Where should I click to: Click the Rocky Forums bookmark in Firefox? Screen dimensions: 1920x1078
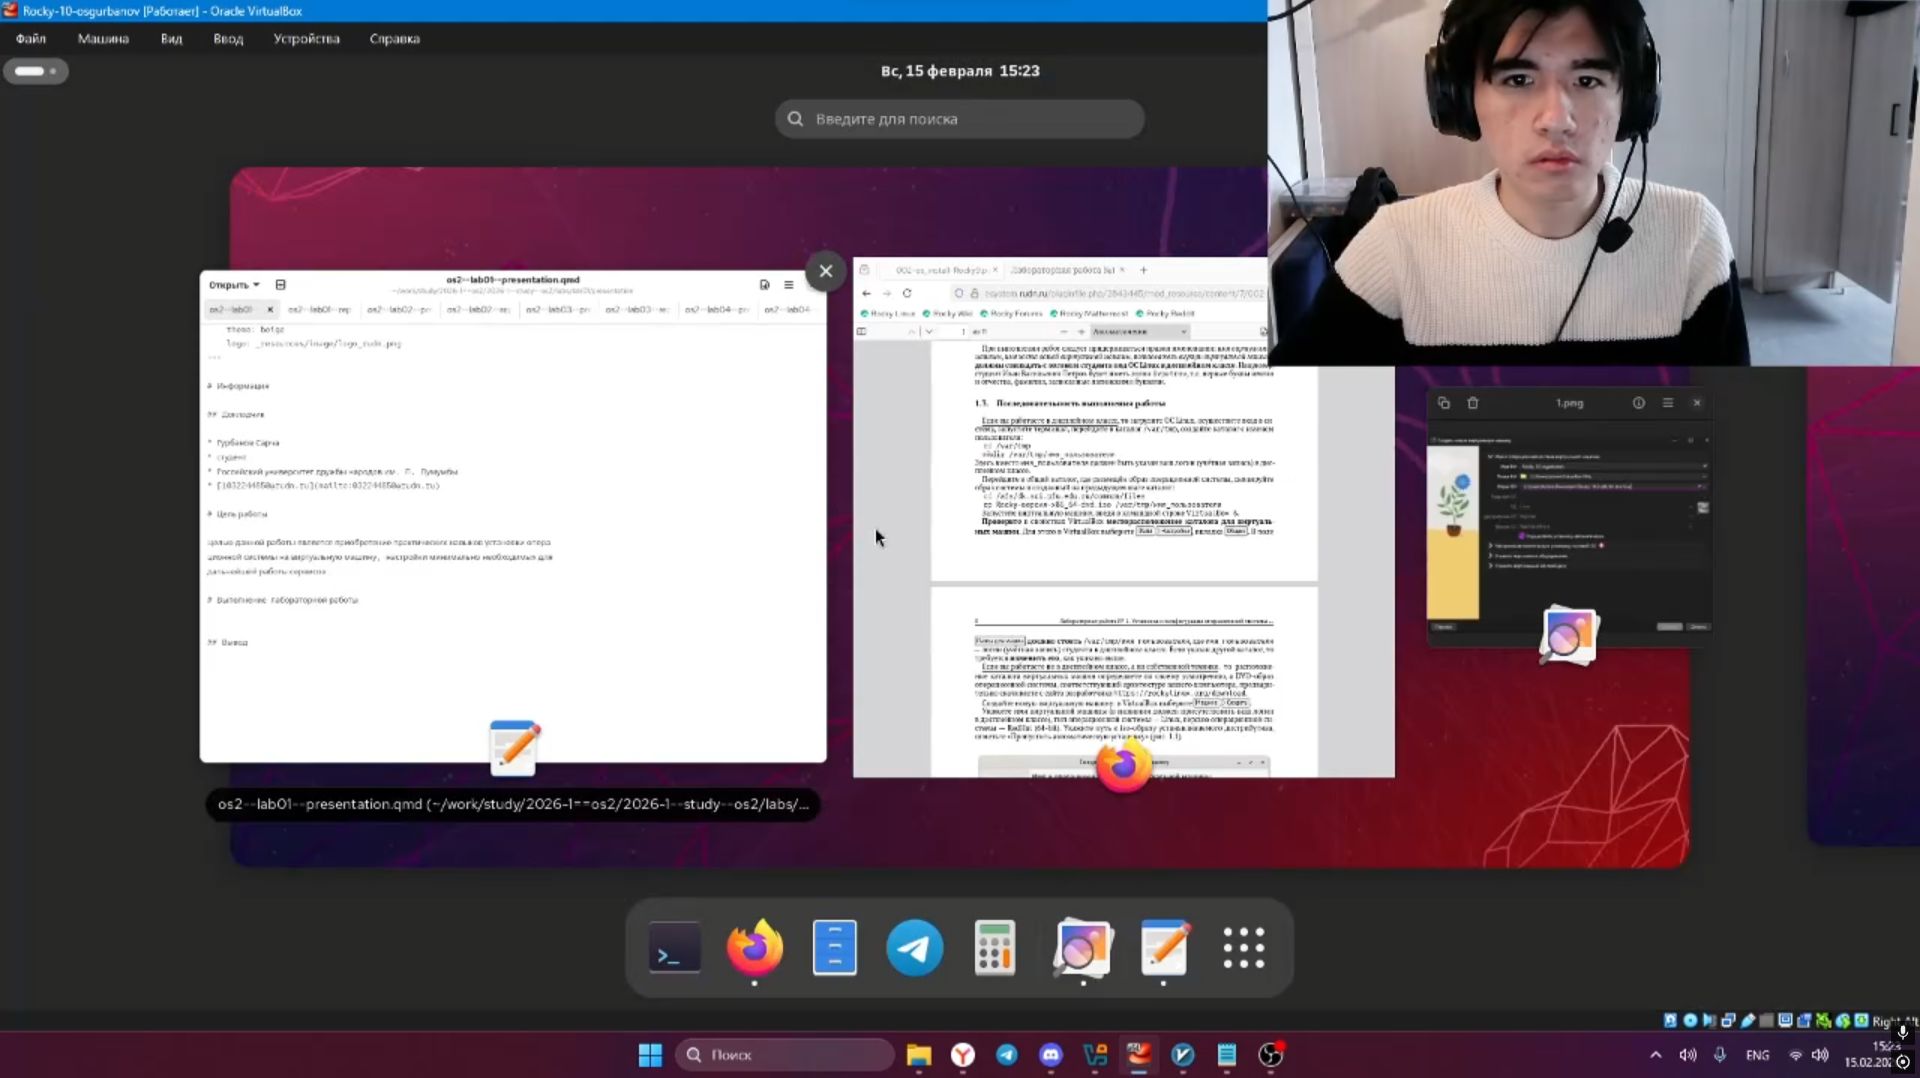tap(1011, 314)
